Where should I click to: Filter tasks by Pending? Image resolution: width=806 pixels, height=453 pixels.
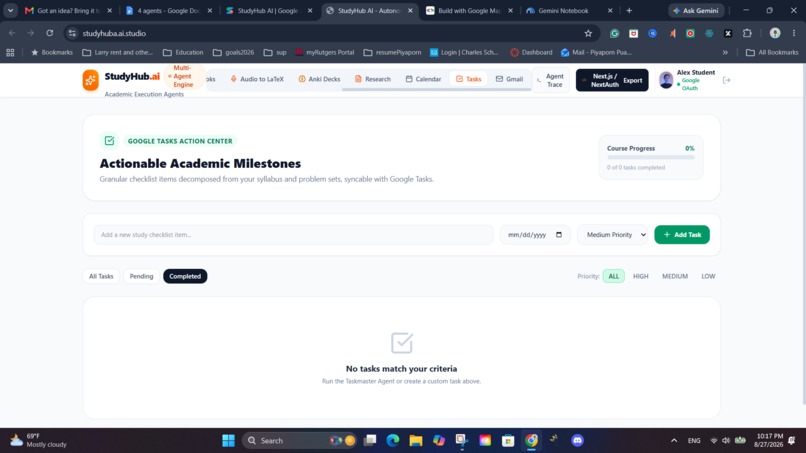point(141,276)
